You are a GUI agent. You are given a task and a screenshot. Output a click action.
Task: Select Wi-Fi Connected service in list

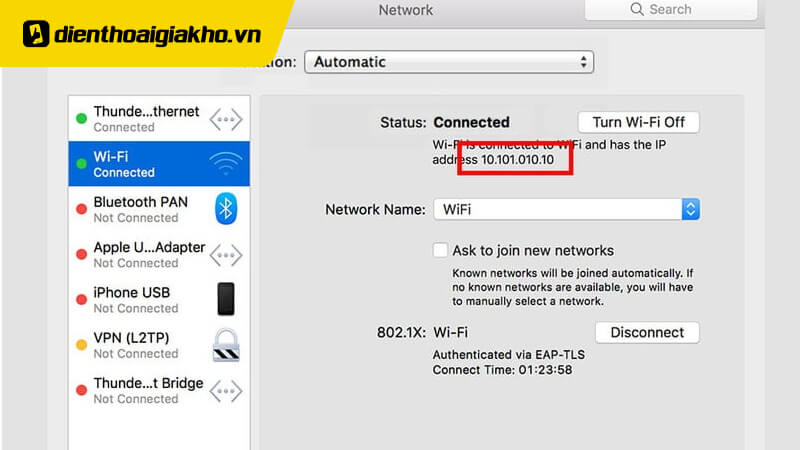[x=140, y=164]
